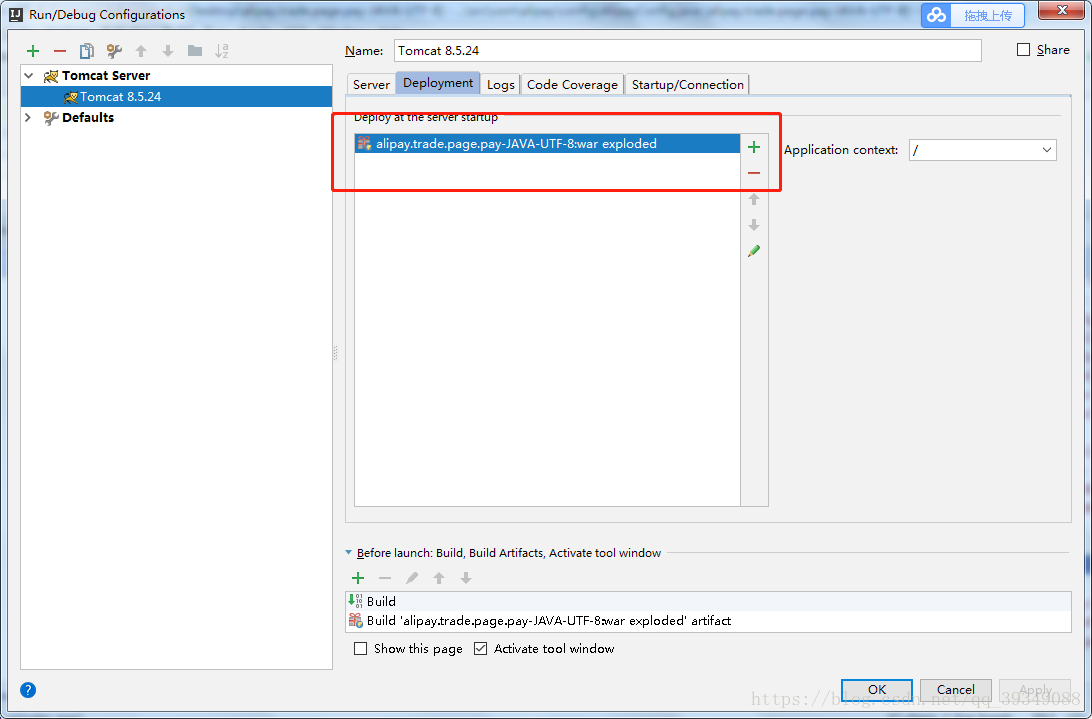The width and height of the screenshot is (1092, 719).
Task: Create new folder icon in left toolbar
Action: (195, 51)
